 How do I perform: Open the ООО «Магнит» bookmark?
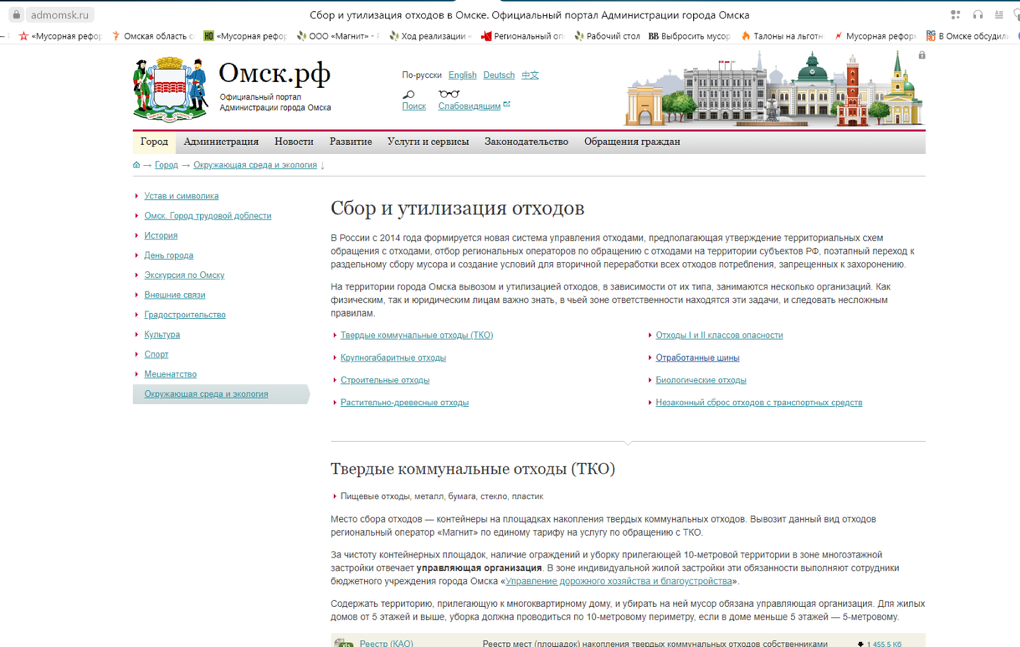tap(338, 36)
